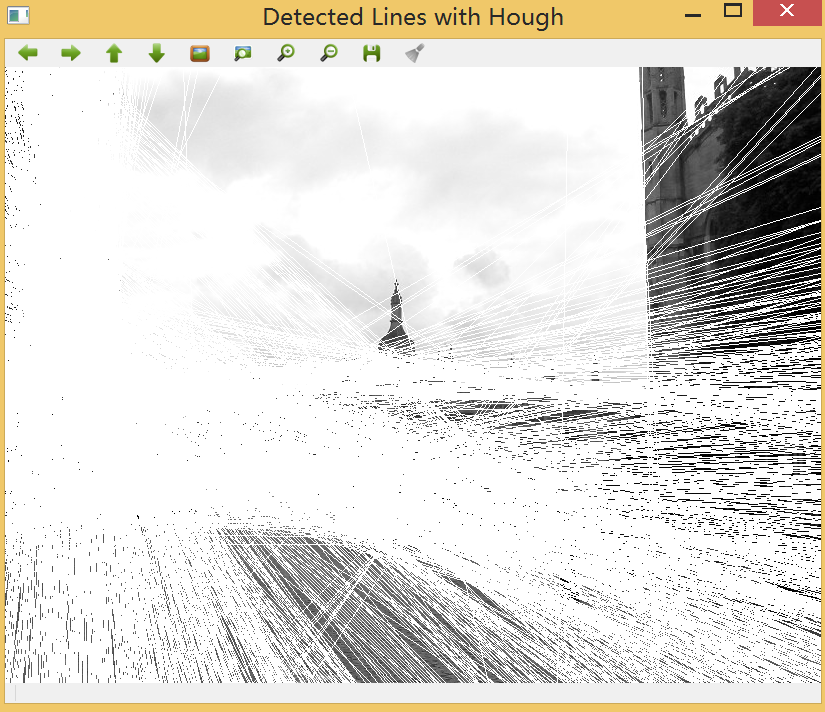Click the Hough lines image display area

(x=412, y=375)
